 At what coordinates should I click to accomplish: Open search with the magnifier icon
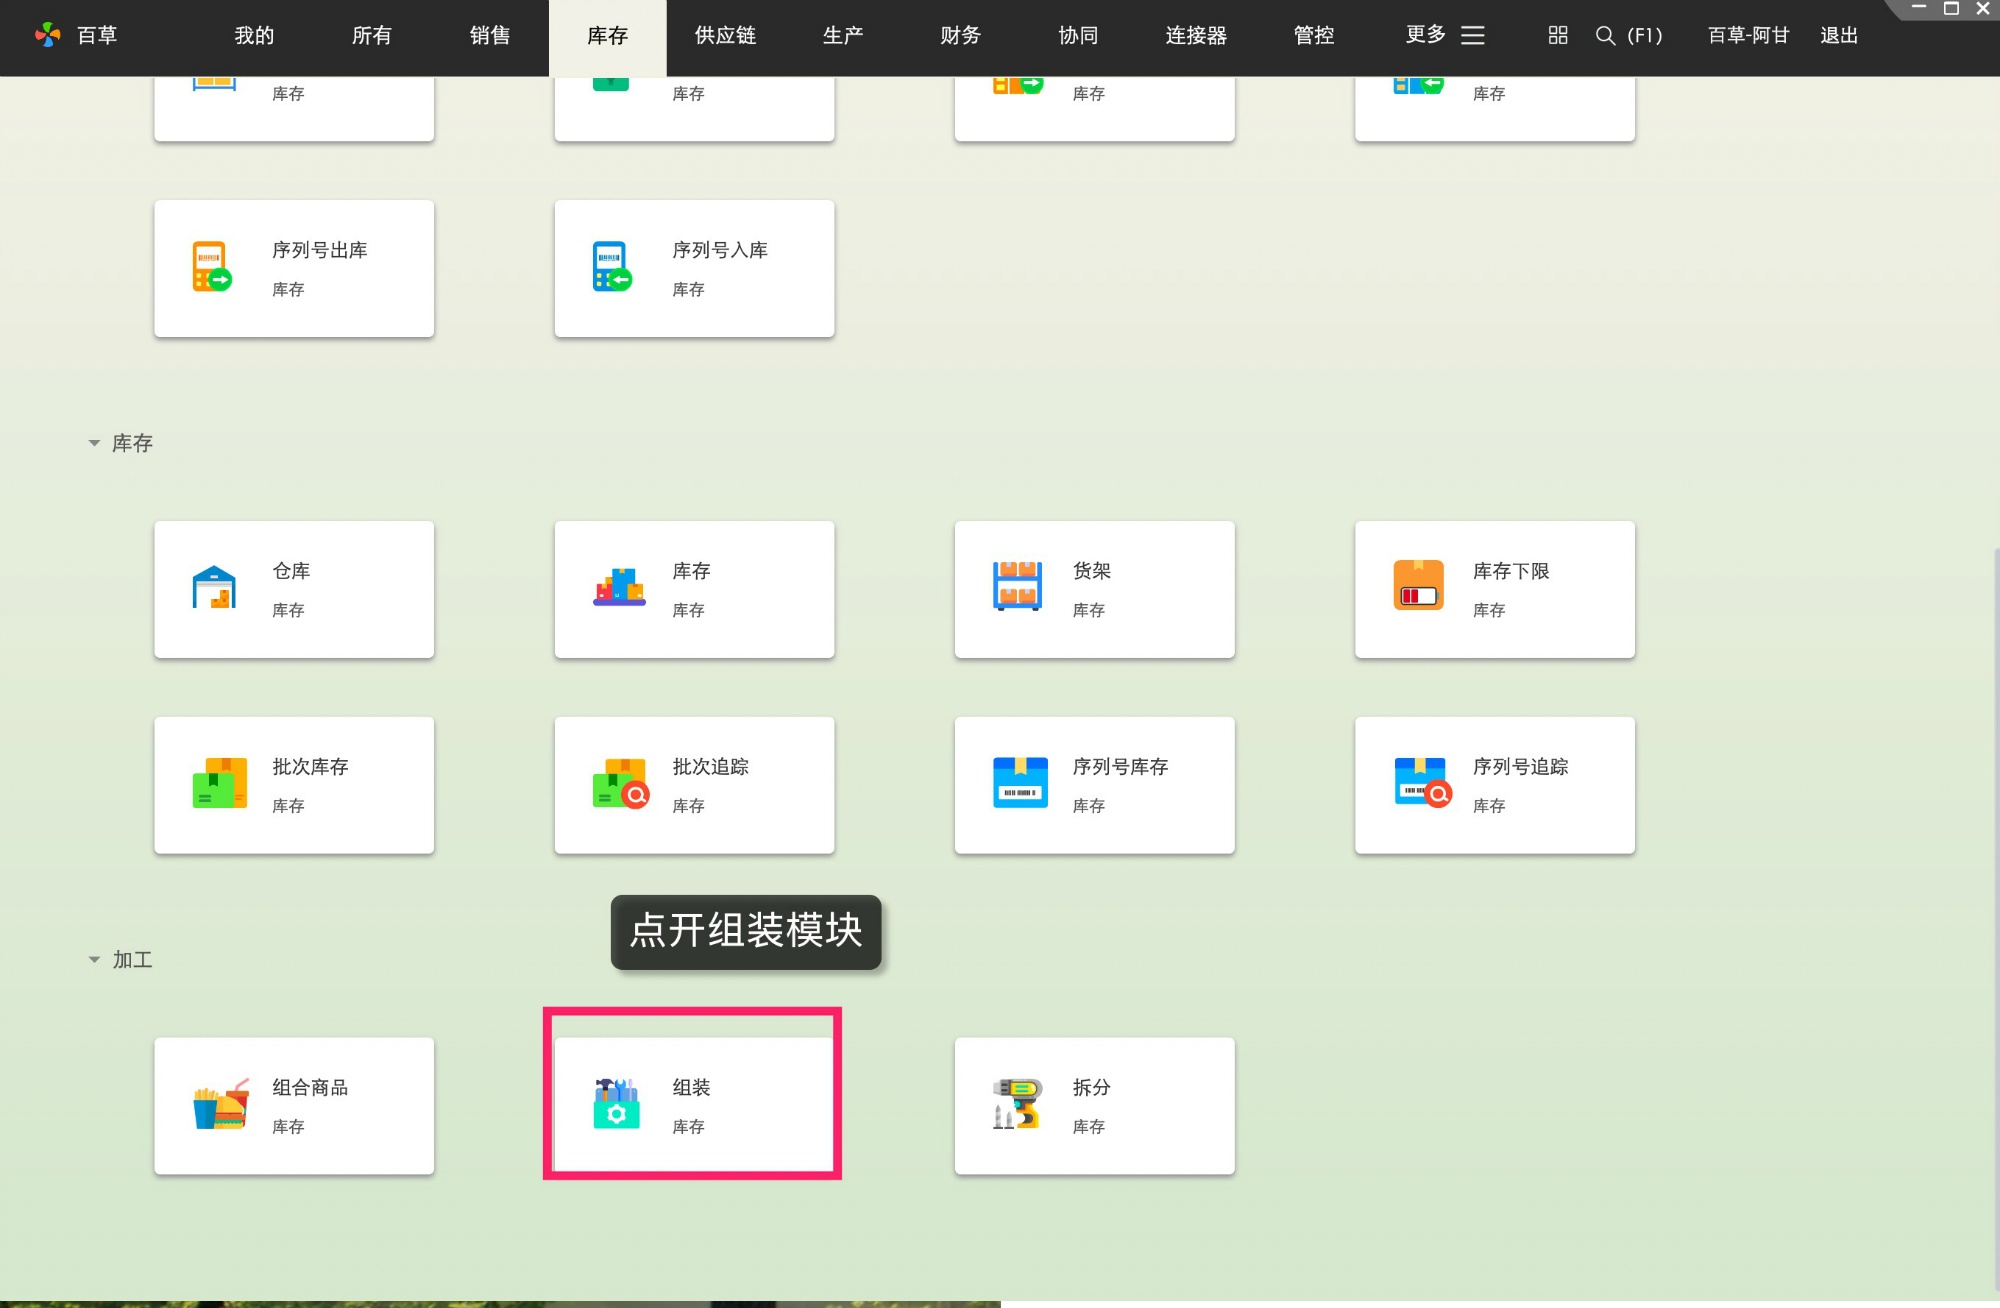pos(1605,35)
